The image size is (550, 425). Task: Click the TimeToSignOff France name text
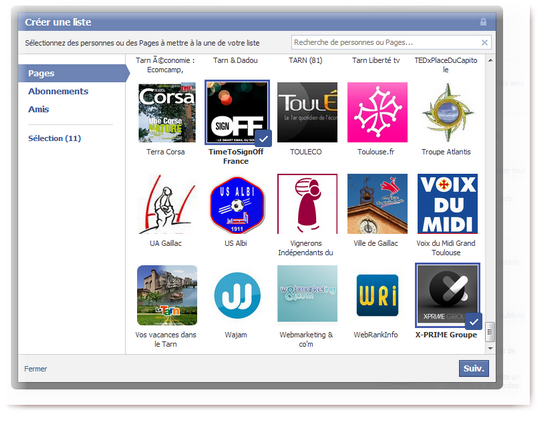tap(236, 156)
